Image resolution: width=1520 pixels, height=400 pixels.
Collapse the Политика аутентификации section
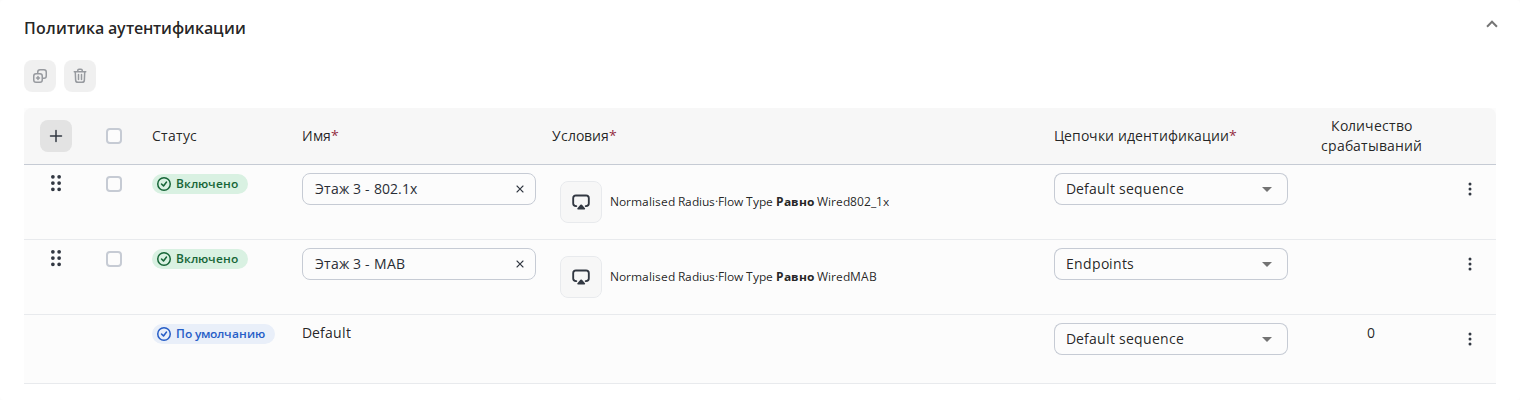1492,23
